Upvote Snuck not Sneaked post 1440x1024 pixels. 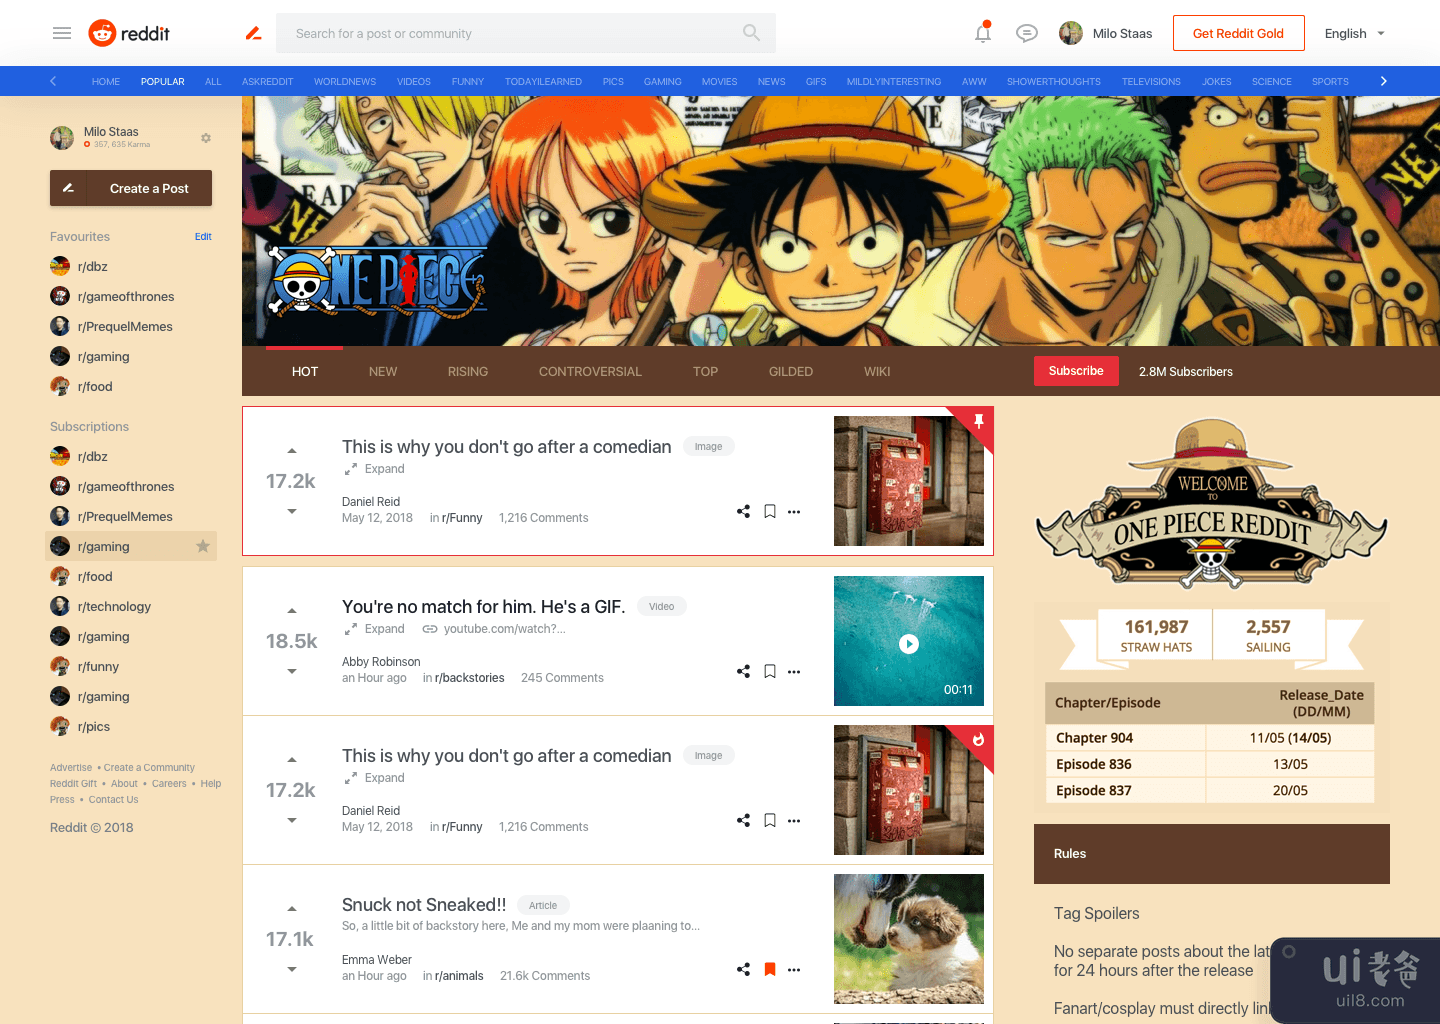(x=292, y=909)
